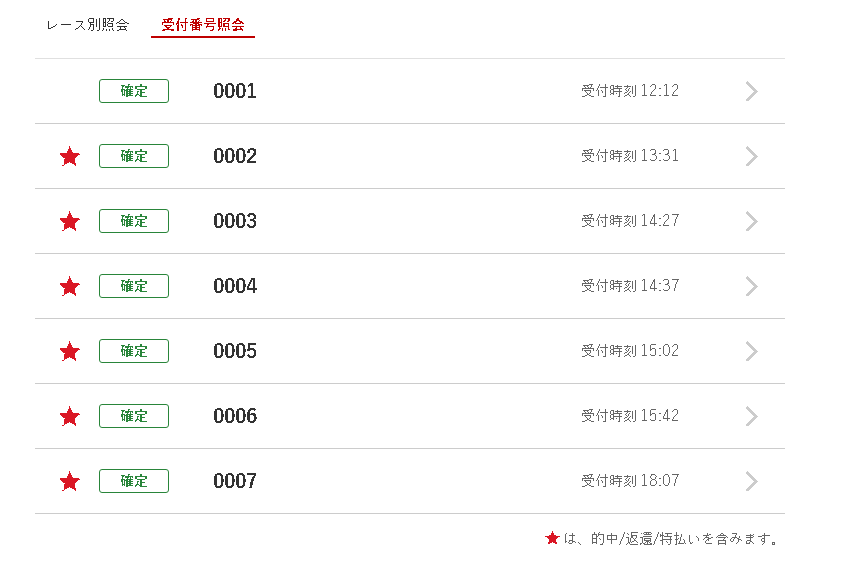The height and width of the screenshot is (575, 866).
Task: Open receipt 0003 details via right chevron
Action: [752, 222]
